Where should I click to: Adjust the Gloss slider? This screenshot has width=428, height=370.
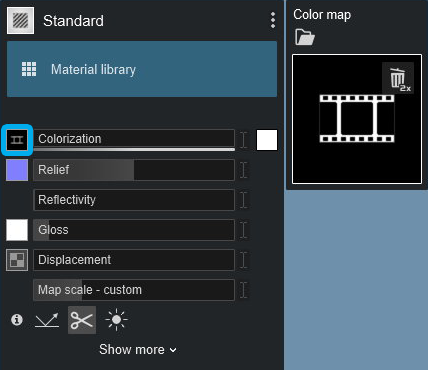coord(134,230)
